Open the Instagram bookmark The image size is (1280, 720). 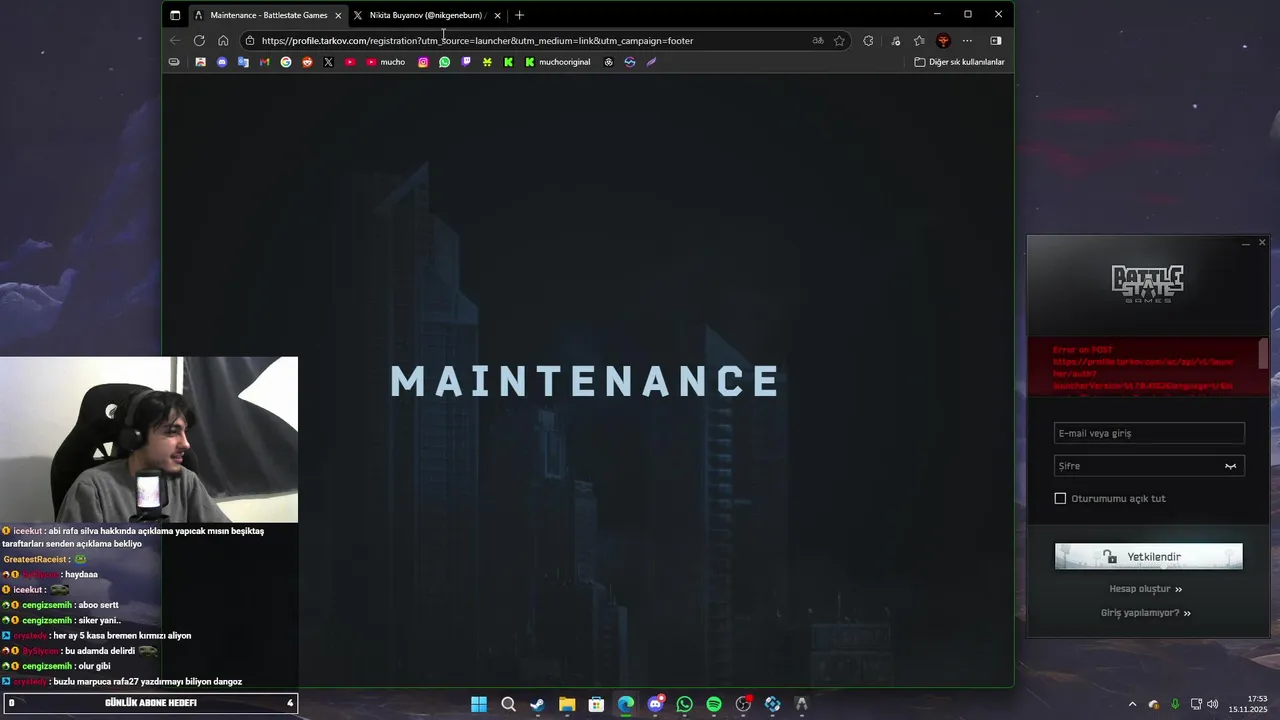coord(423,62)
